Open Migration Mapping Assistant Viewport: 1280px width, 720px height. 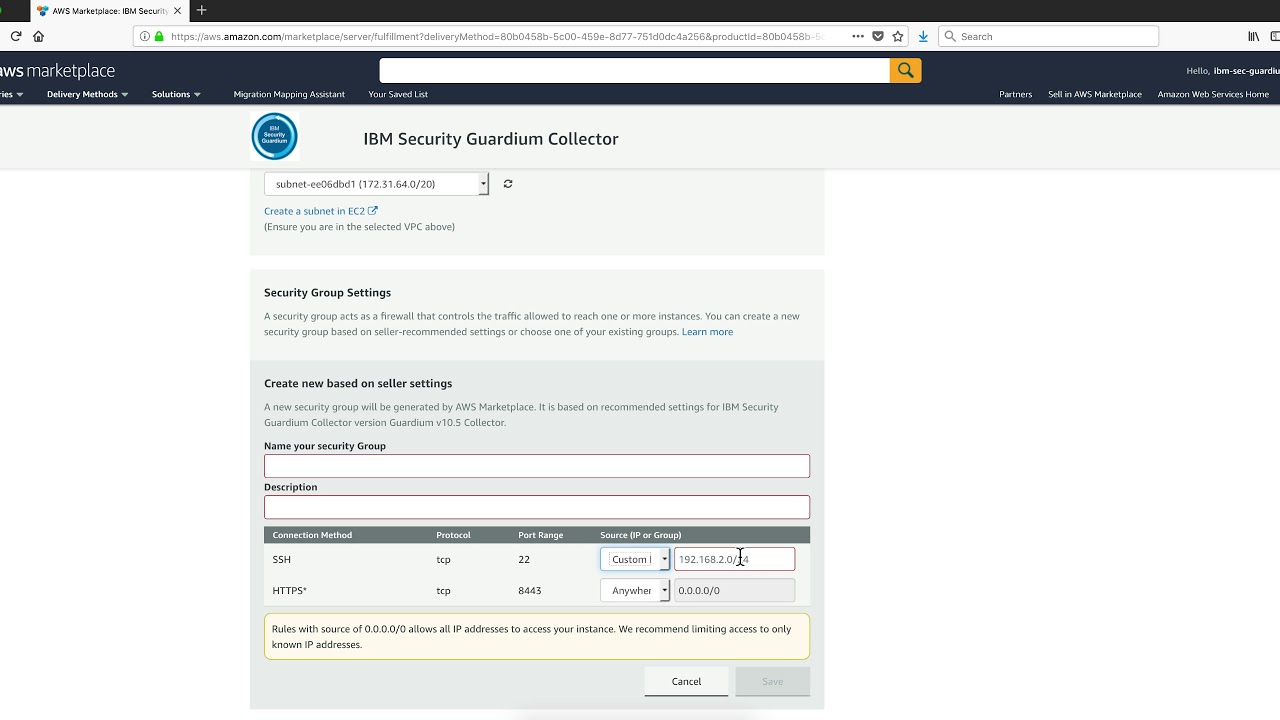click(x=289, y=94)
